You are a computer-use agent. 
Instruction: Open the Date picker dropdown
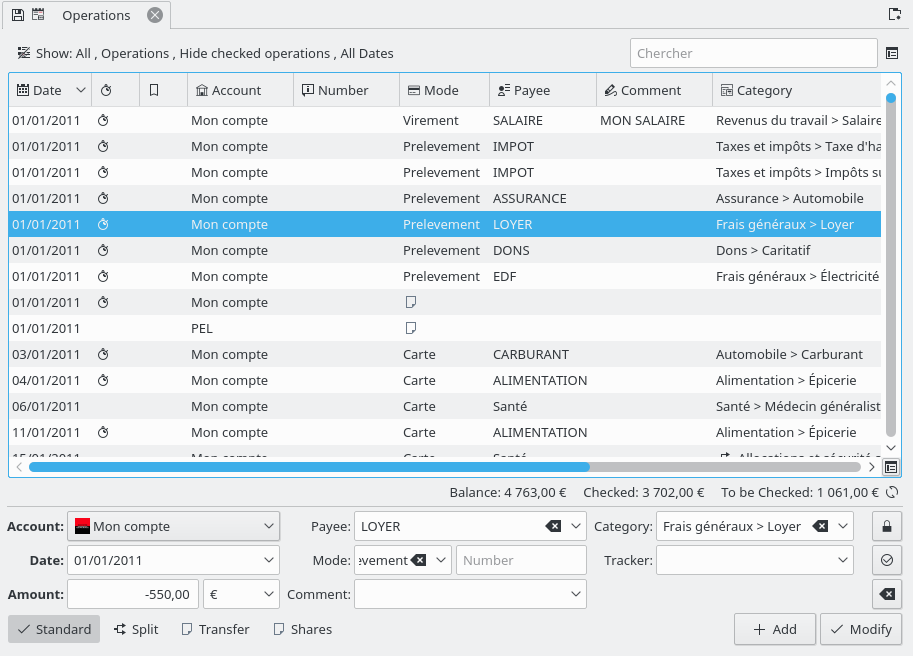pos(268,560)
